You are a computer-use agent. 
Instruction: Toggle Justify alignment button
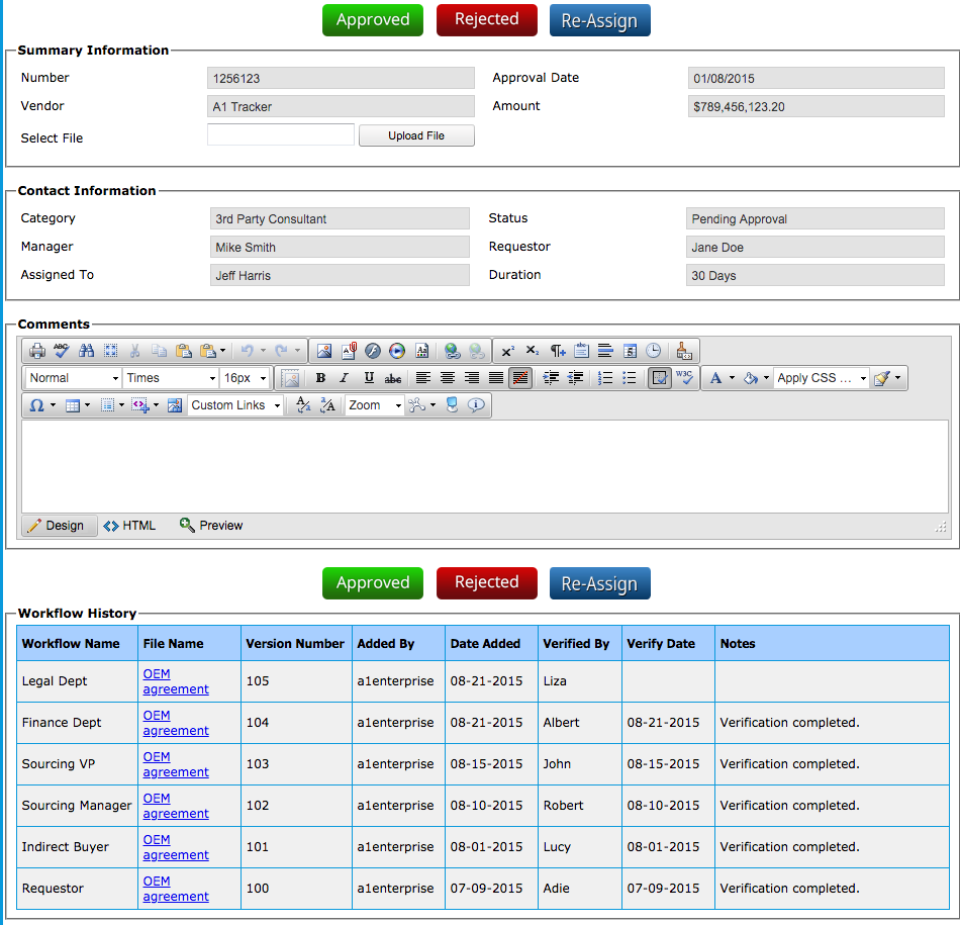point(496,378)
